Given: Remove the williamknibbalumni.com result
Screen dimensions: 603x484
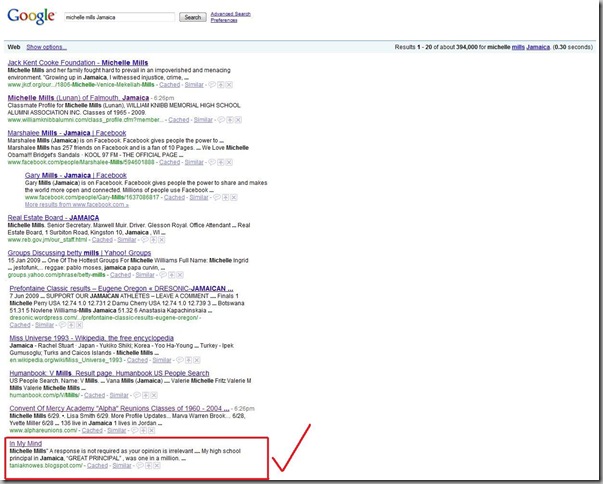Looking at the screenshot, I should click(238, 120).
